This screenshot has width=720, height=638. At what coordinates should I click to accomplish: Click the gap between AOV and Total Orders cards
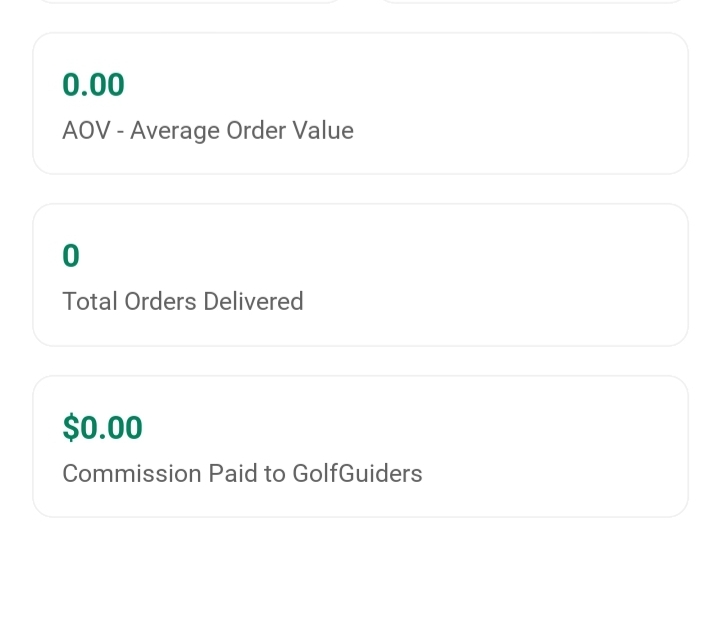[x=360, y=189]
